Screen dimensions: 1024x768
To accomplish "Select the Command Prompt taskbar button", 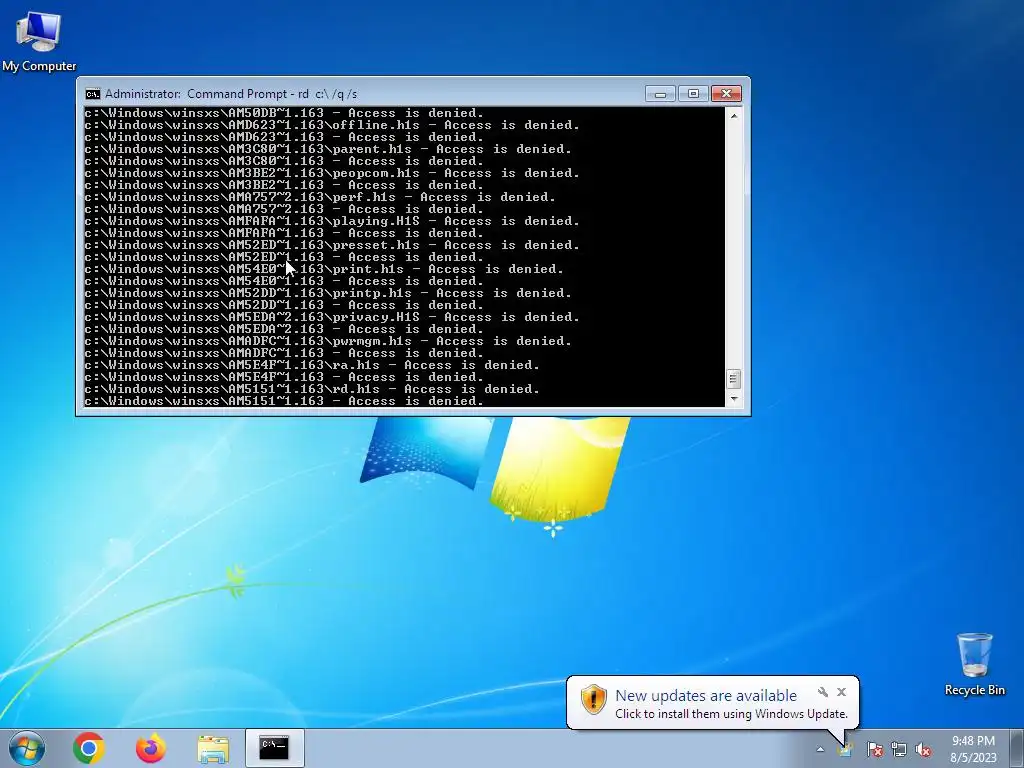I will click(274, 748).
